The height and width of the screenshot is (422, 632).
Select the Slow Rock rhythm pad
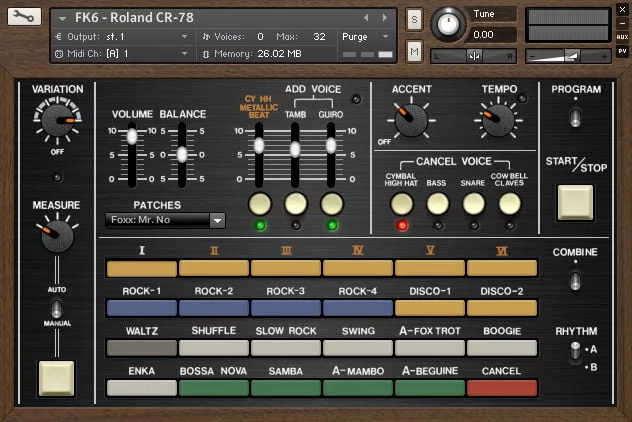(286, 348)
